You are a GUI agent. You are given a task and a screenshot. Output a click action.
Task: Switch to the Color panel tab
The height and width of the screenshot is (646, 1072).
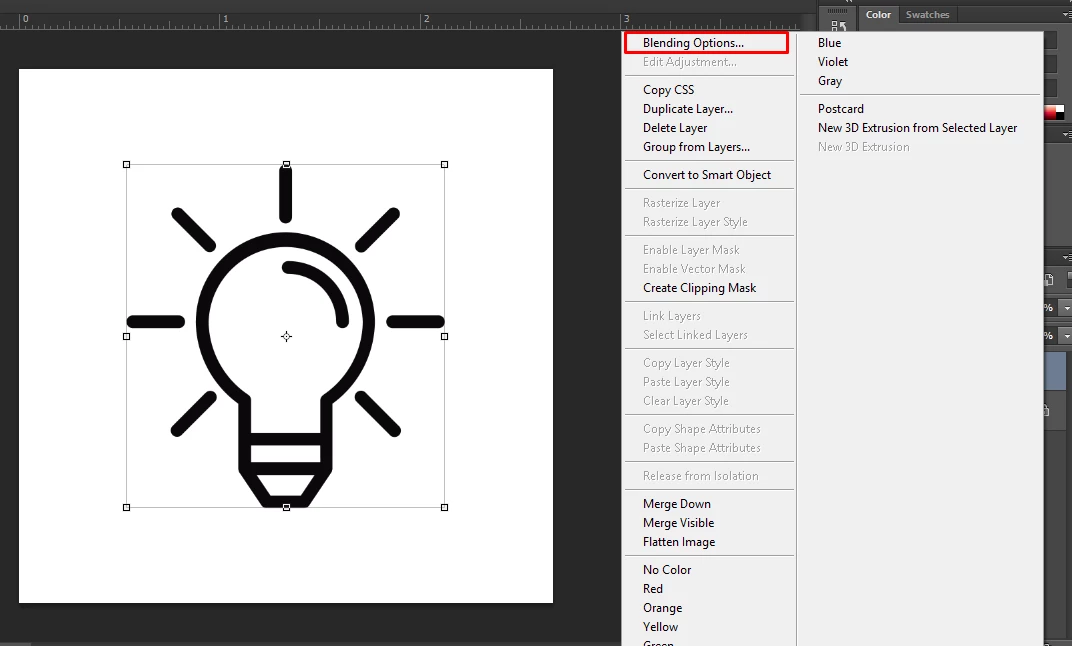click(878, 14)
